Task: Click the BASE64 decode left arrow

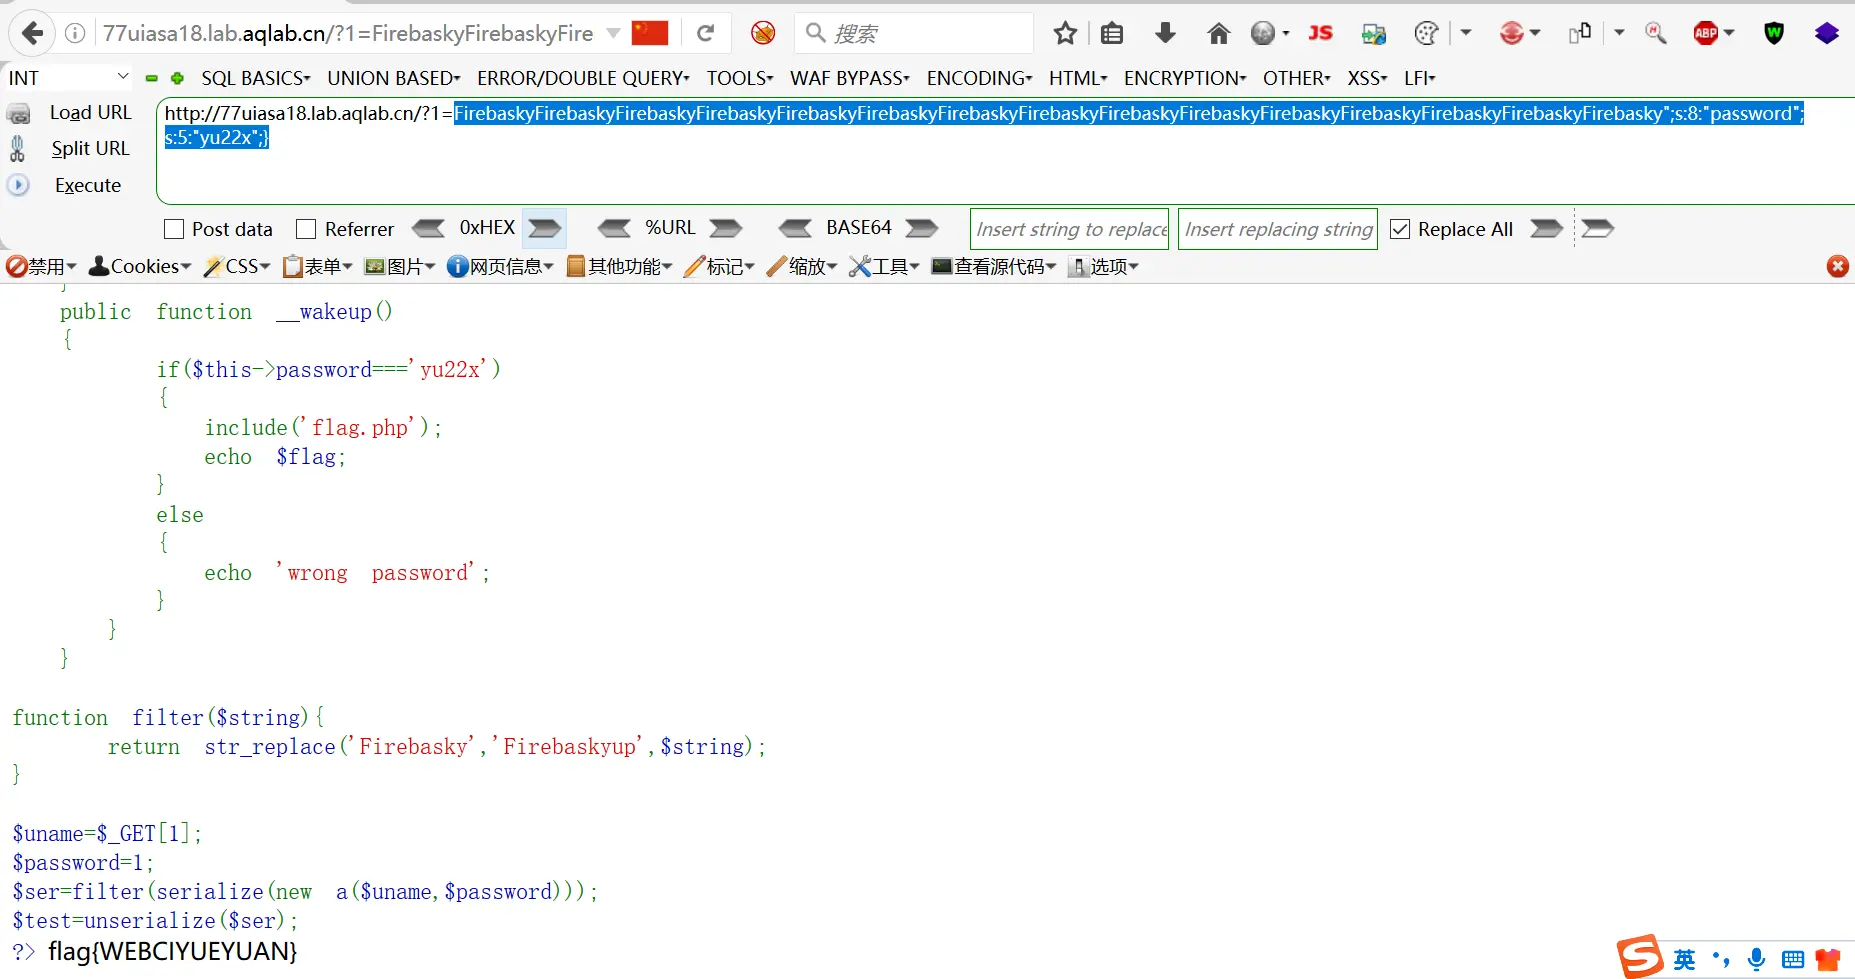Action: [x=795, y=229]
